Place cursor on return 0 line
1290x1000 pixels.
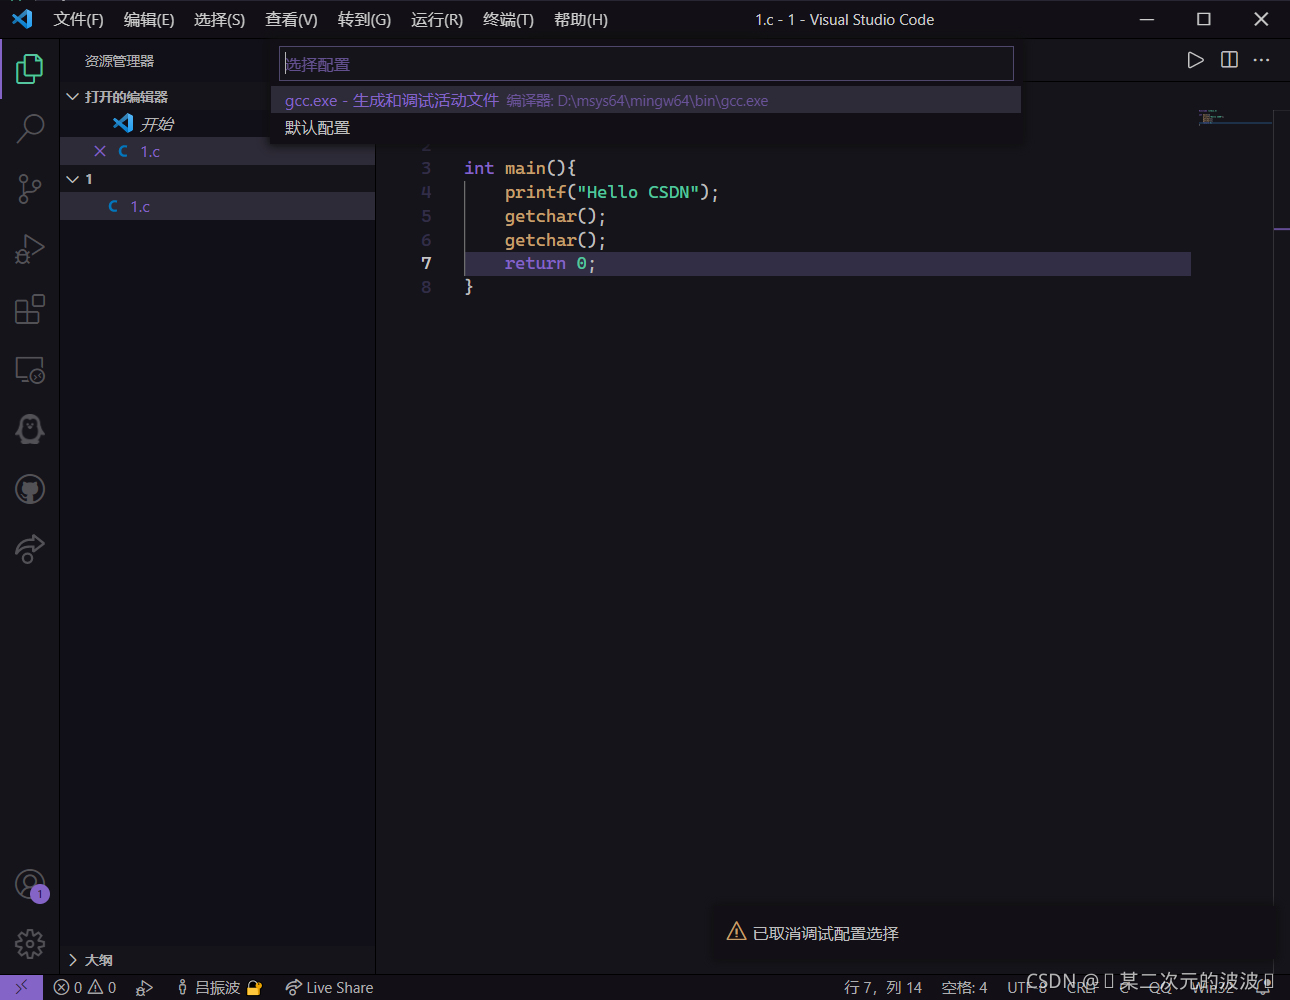[x=549, y=264]
